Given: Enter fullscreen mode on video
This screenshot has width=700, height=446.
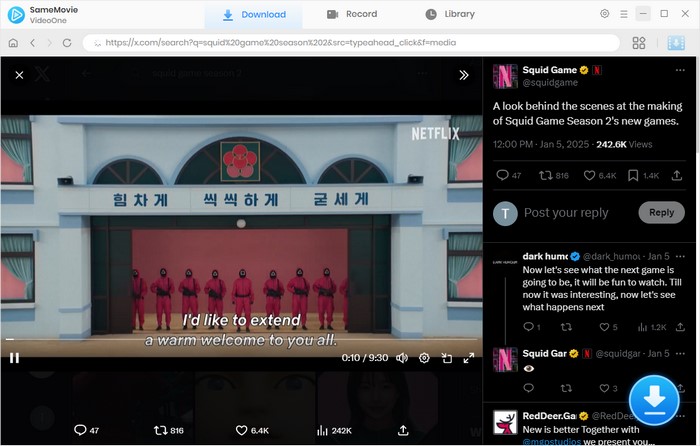Looking at the screenshot, I should [x=468, y=358].
